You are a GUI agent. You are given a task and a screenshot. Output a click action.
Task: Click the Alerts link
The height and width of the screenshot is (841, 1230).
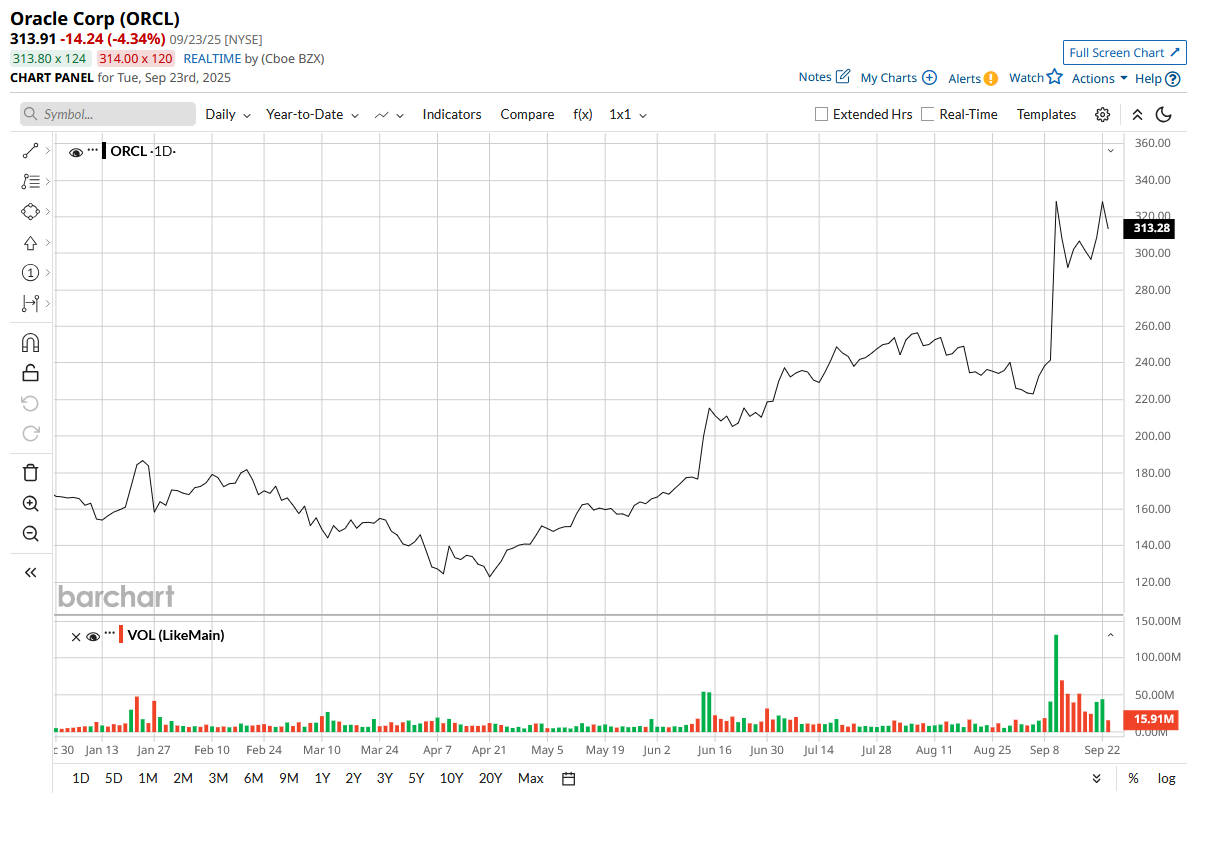pos(964,78)
